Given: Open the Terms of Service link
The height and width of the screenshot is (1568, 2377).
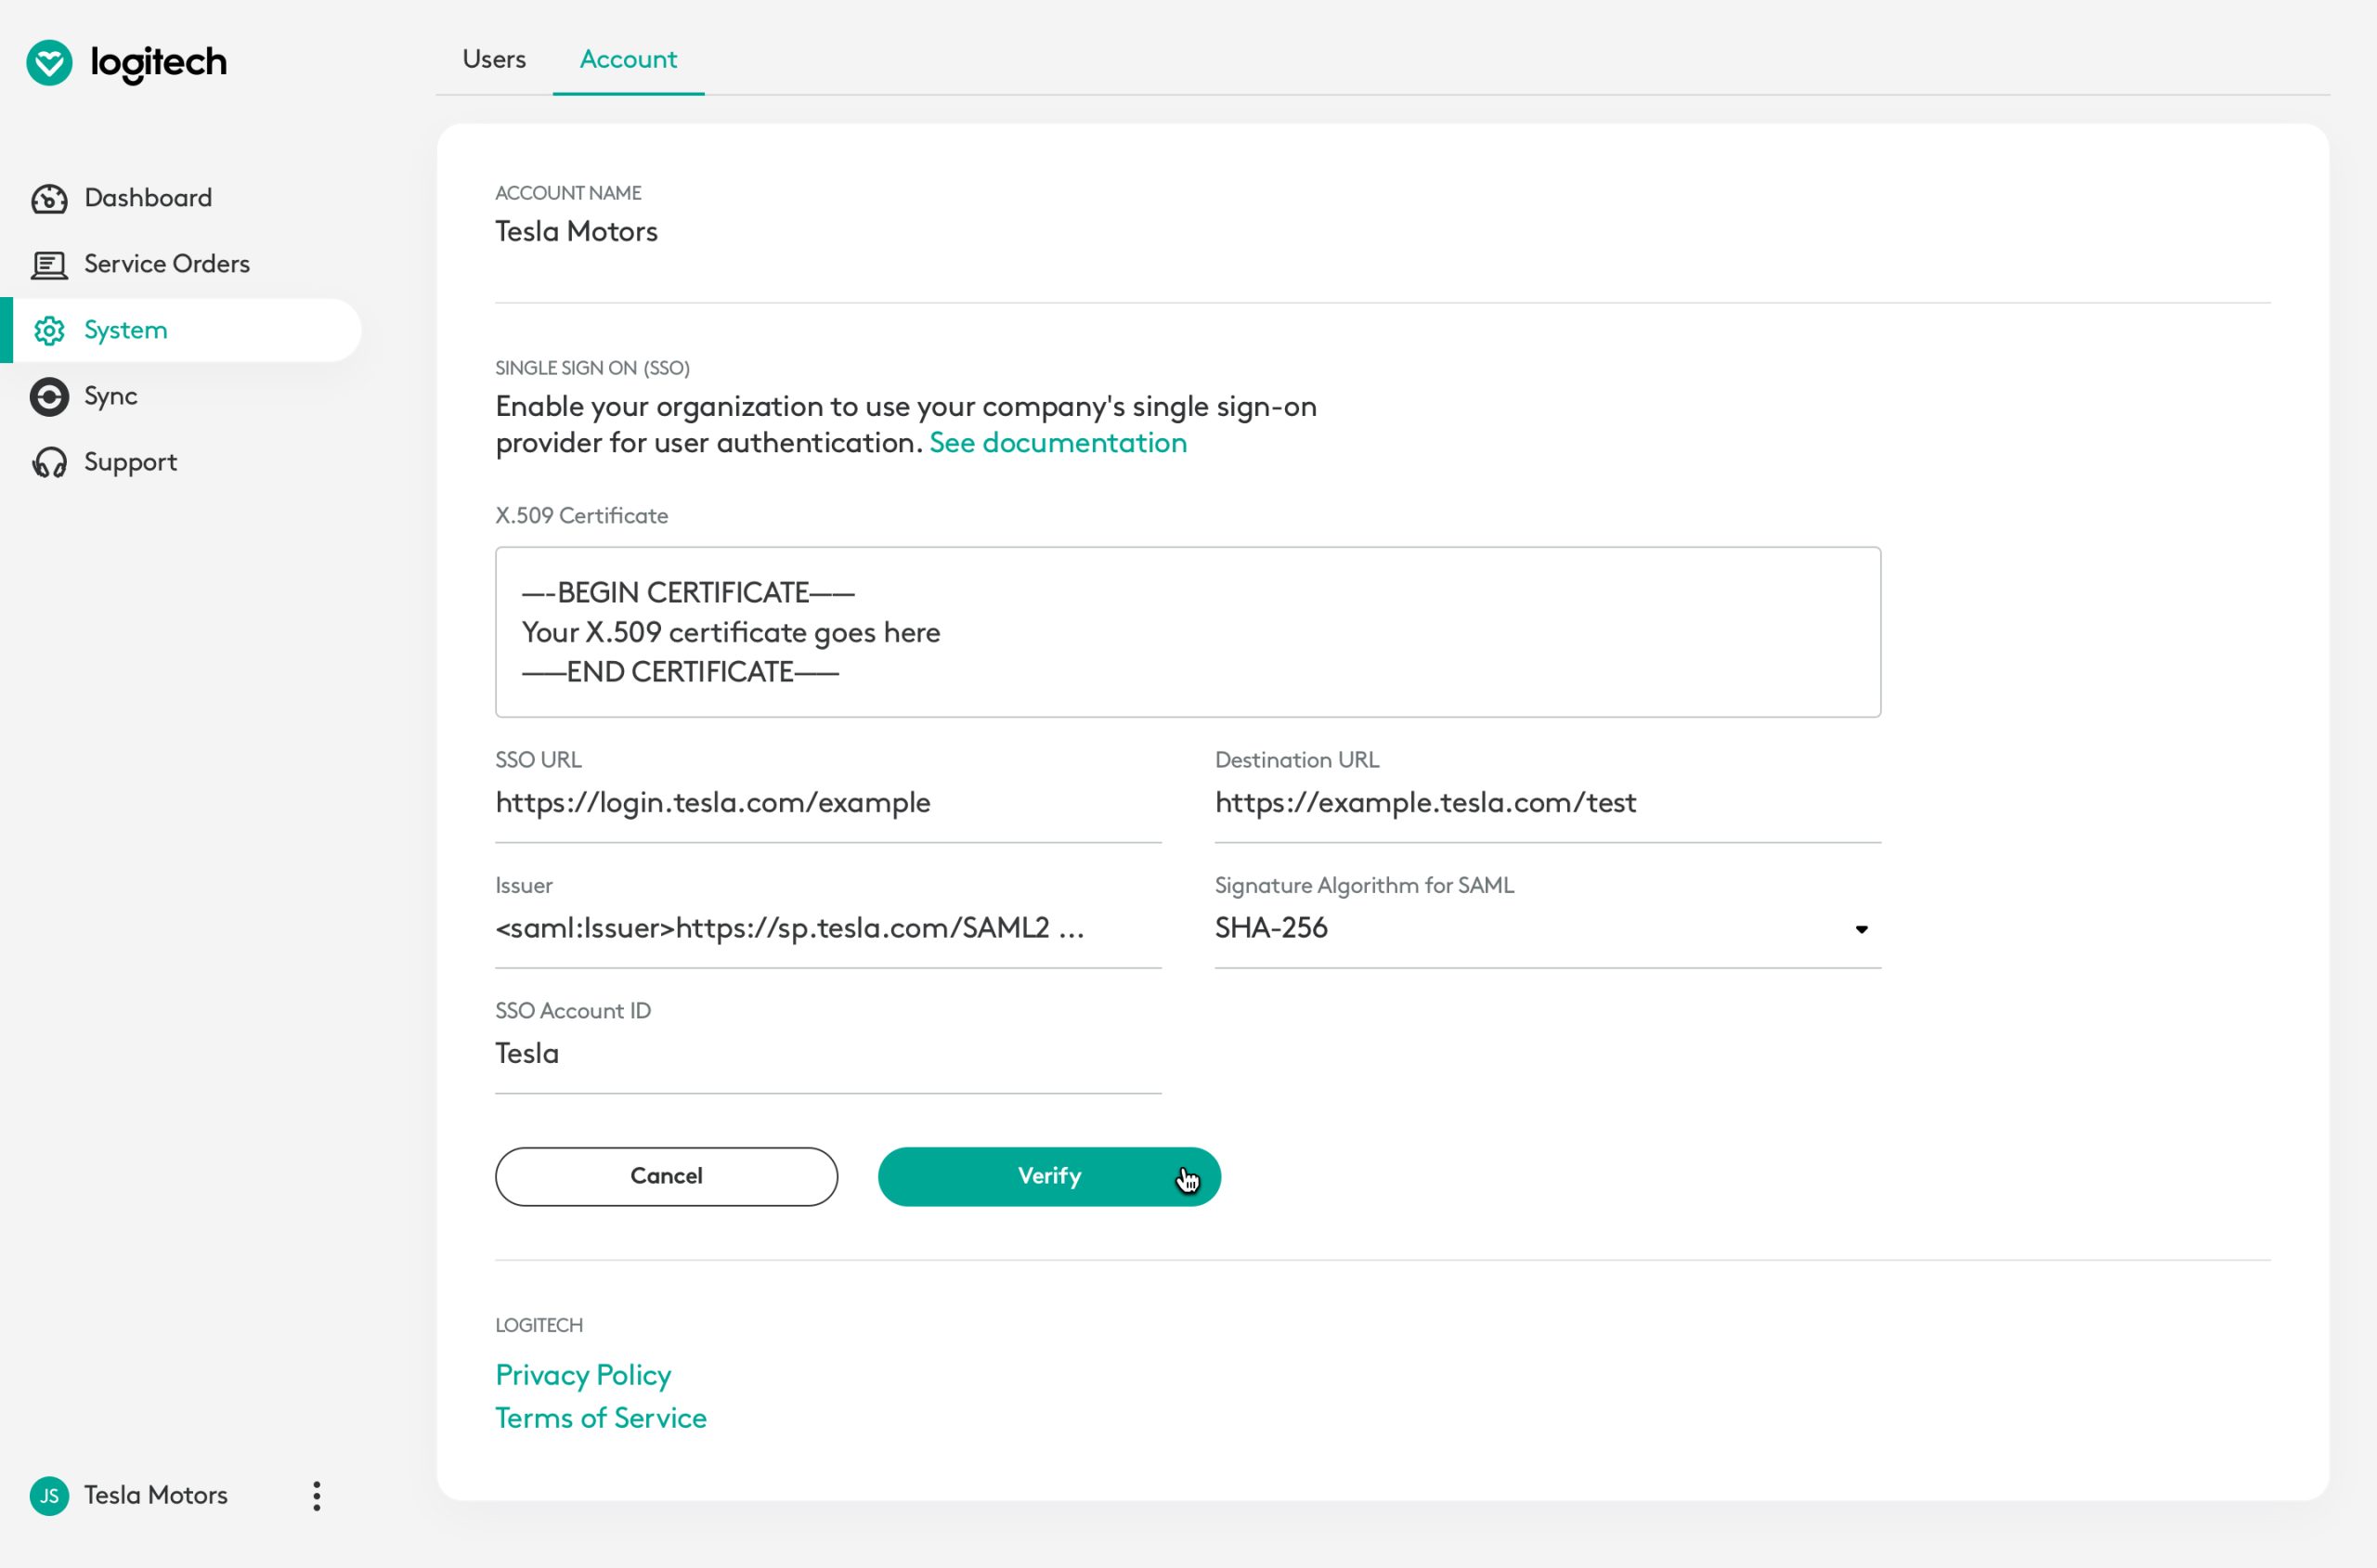Looking at the screenshot, I should click(601, 1418).
